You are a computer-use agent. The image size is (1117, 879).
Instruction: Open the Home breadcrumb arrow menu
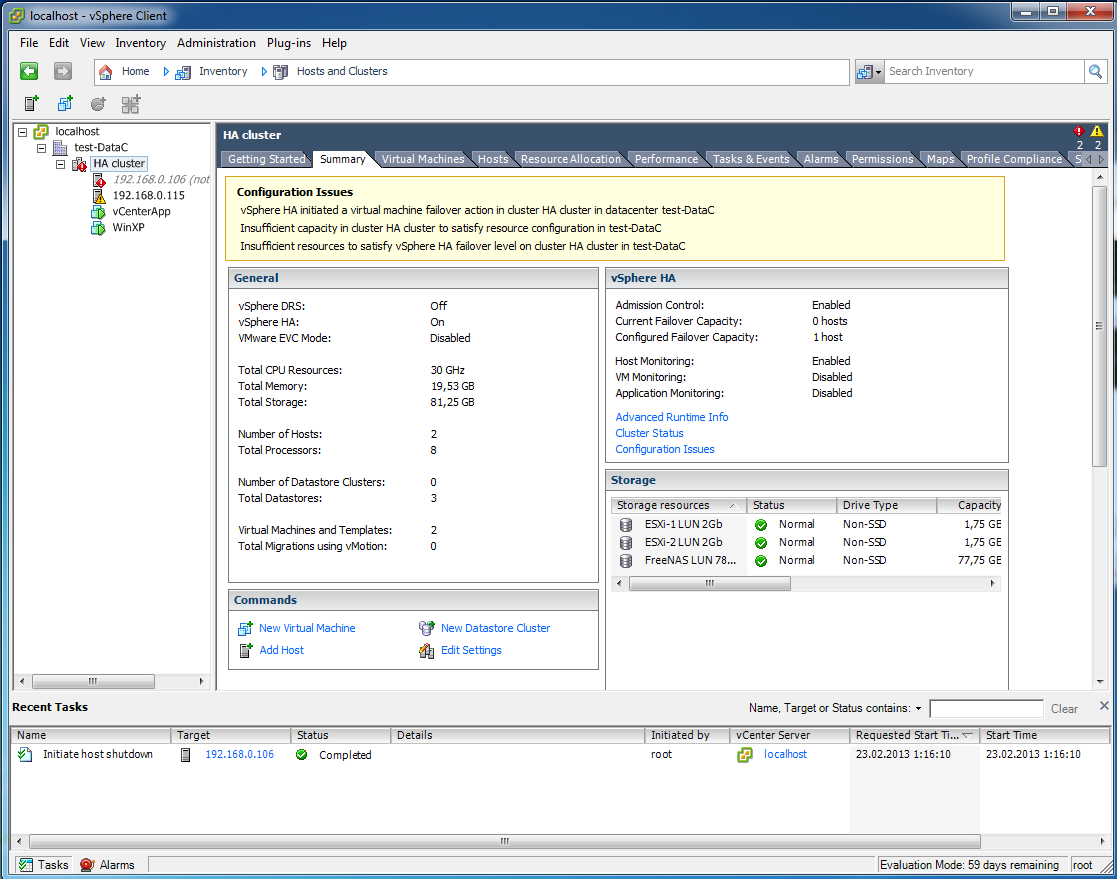click(x=166, y=72)
